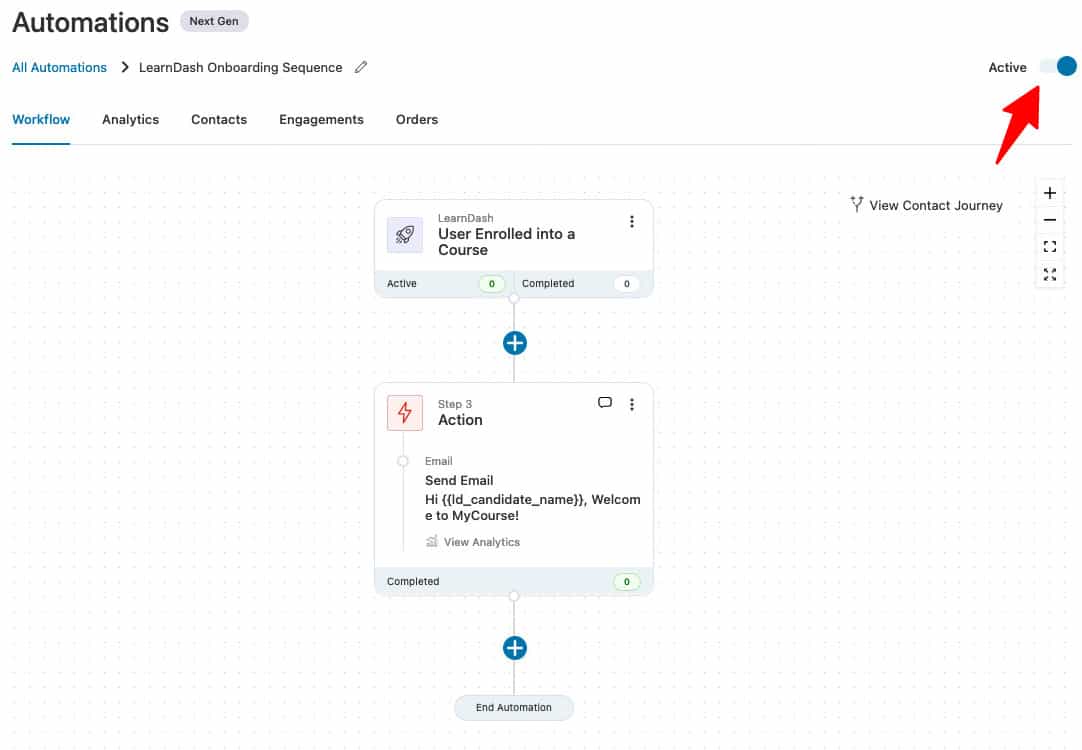The height and width of the screenshot is (750, 1082).
Task: Go to All Automations link
Action: (59, 67)
